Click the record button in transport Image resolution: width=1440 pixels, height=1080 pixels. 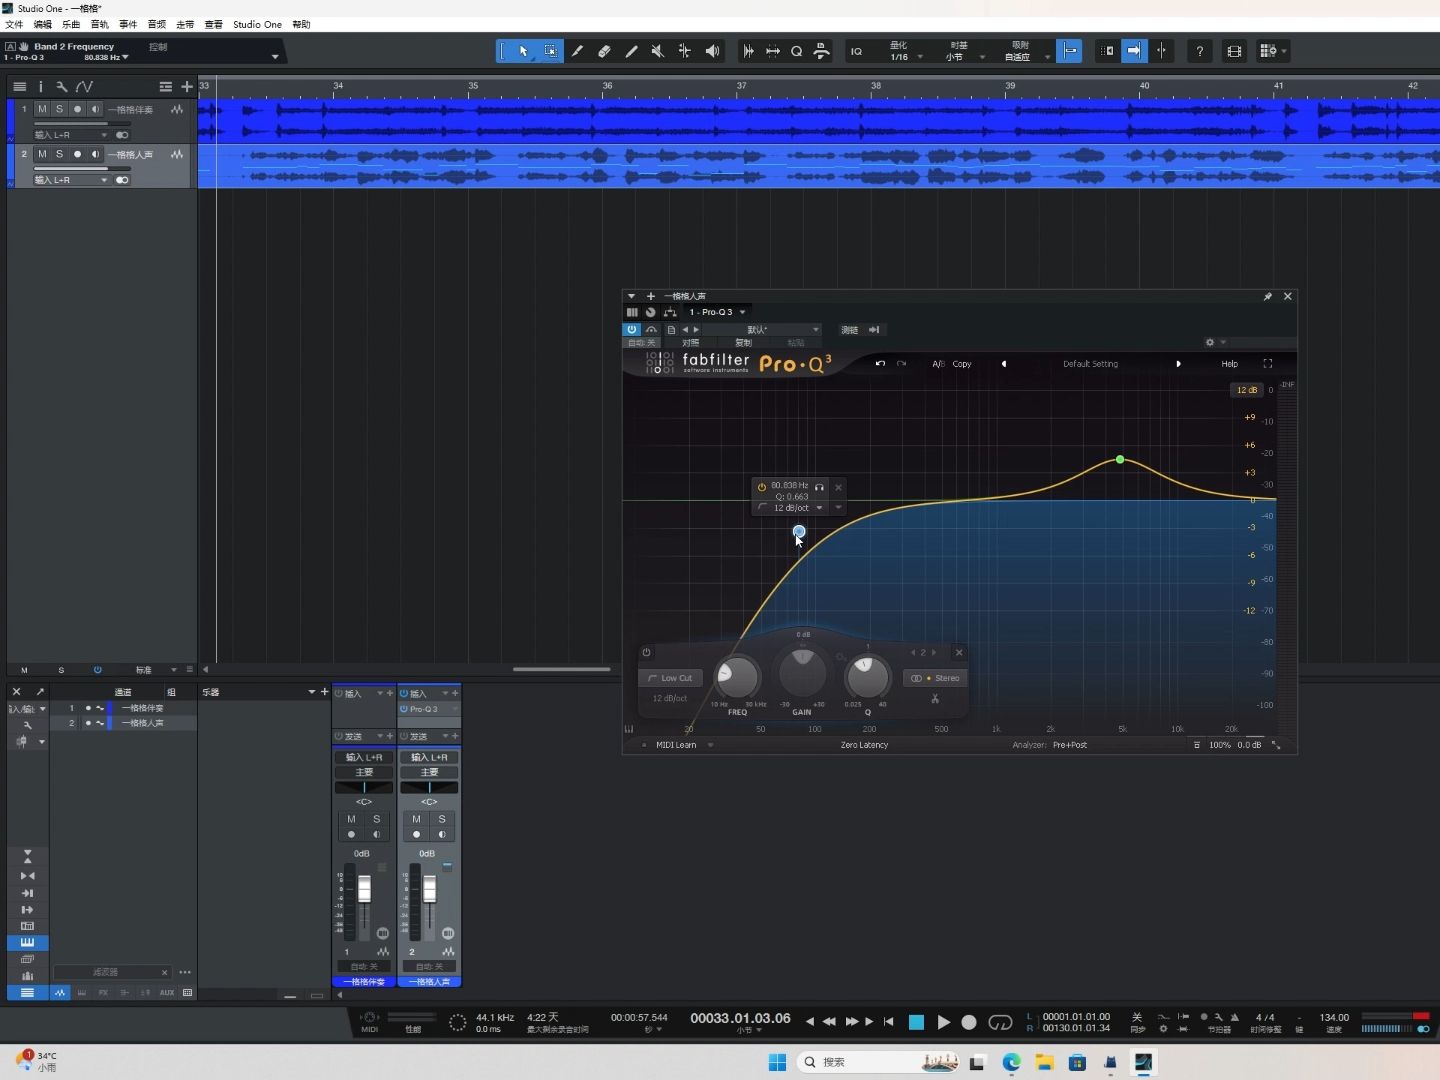(x=969, y=1022)
